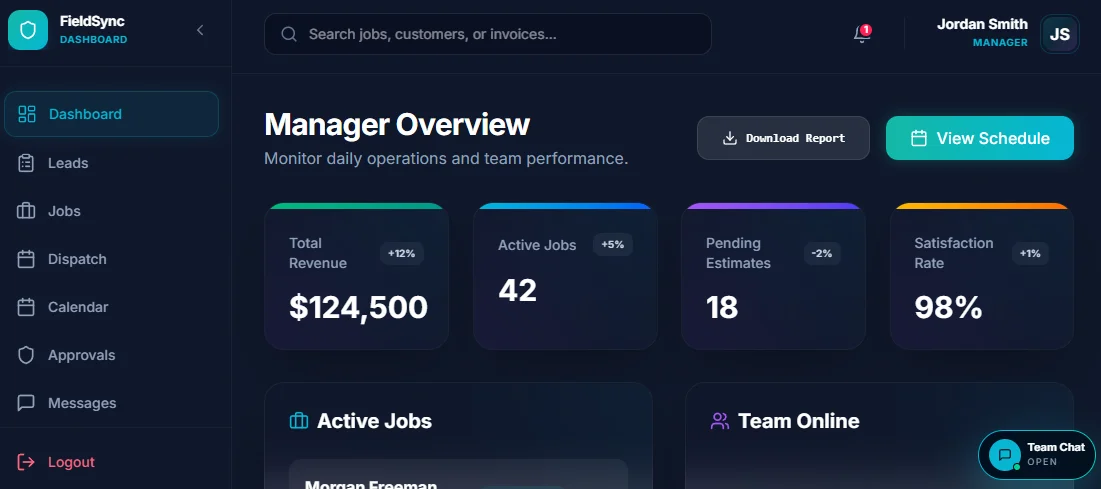Click the FieldSync brand name
The image size is (1101, 489).
pyautogui.click(x=92, y=22)
